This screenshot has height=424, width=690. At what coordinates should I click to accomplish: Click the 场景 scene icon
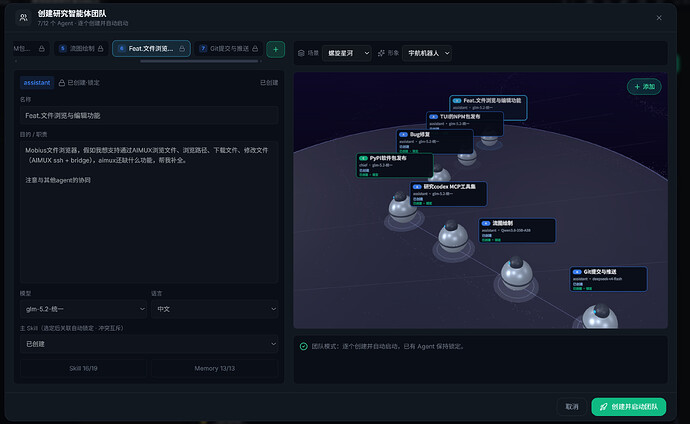point(301,53)
